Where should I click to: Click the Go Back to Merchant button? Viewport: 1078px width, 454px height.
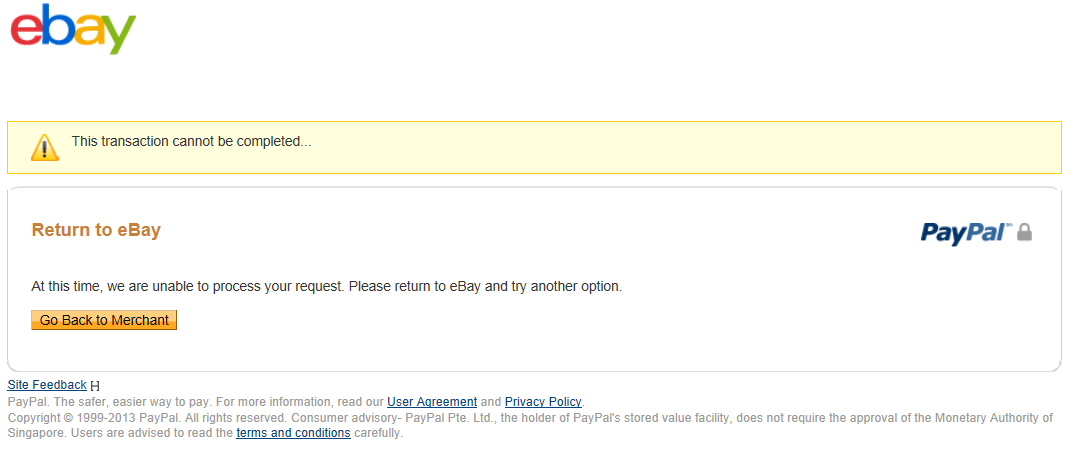coord(104,320)
